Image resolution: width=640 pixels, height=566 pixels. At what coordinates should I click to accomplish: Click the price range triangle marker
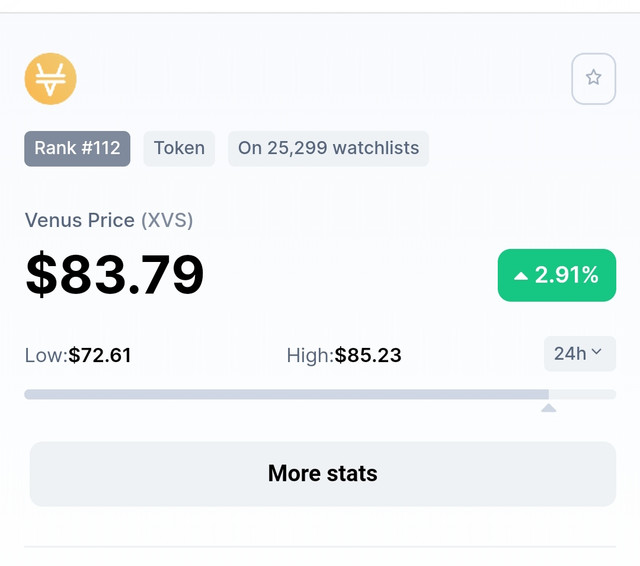pos(549,408)
